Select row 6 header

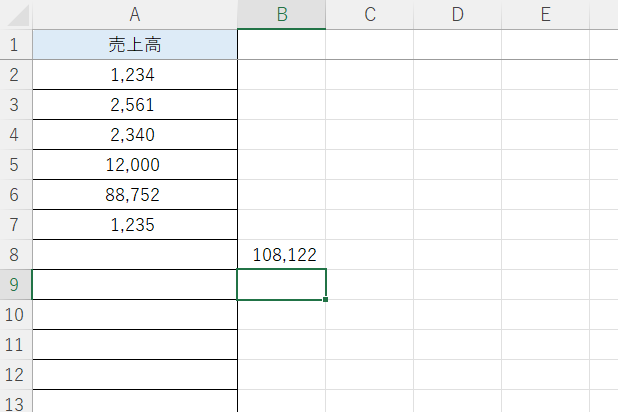16,195
